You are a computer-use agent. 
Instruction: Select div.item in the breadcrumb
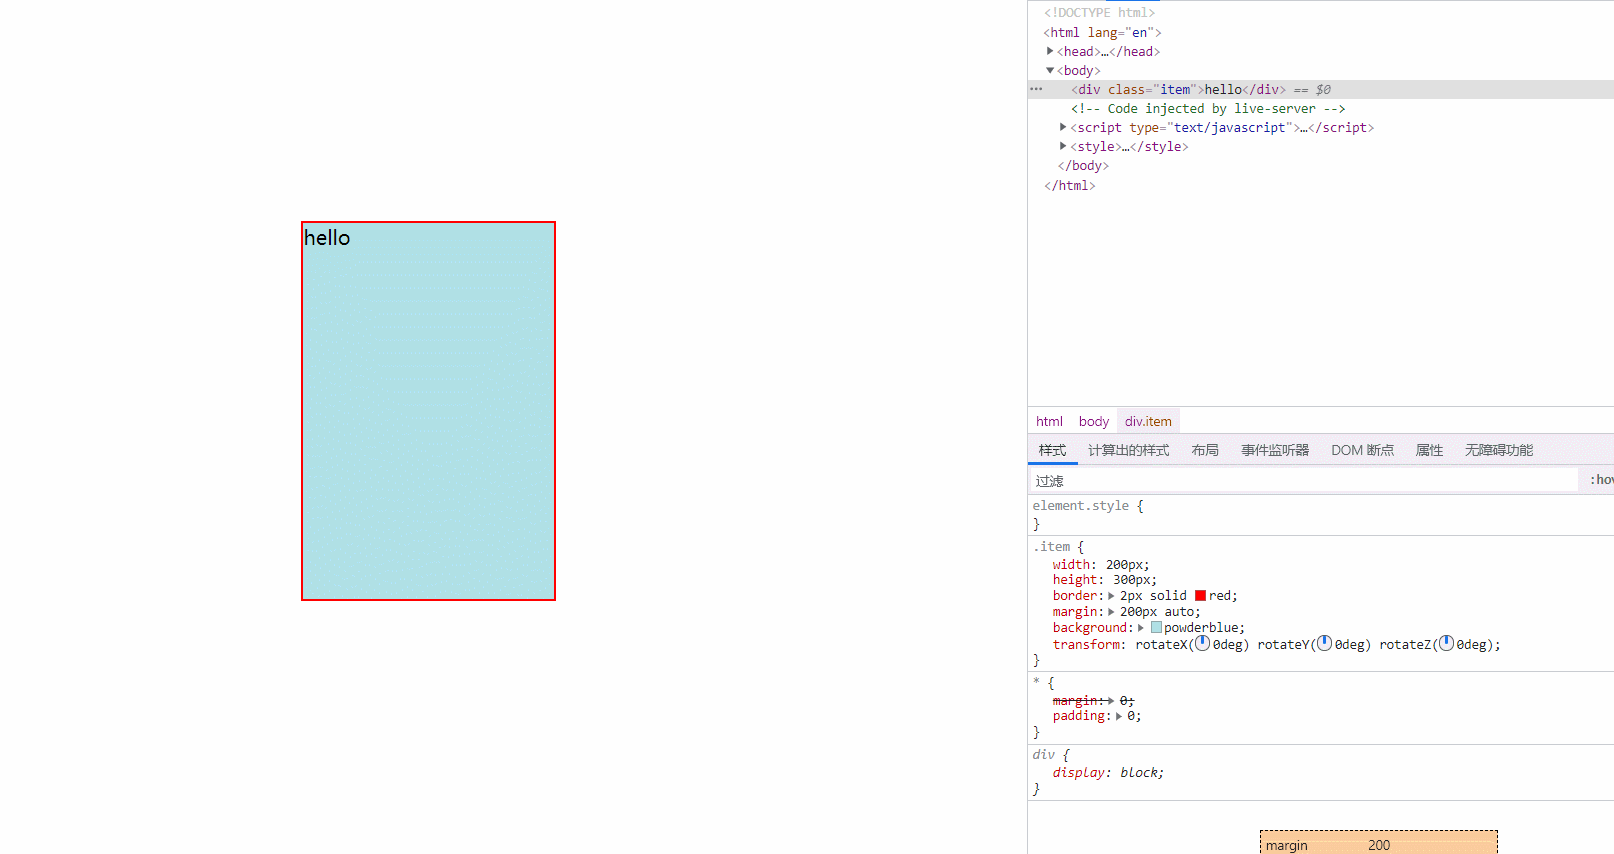click(1148, 421)
